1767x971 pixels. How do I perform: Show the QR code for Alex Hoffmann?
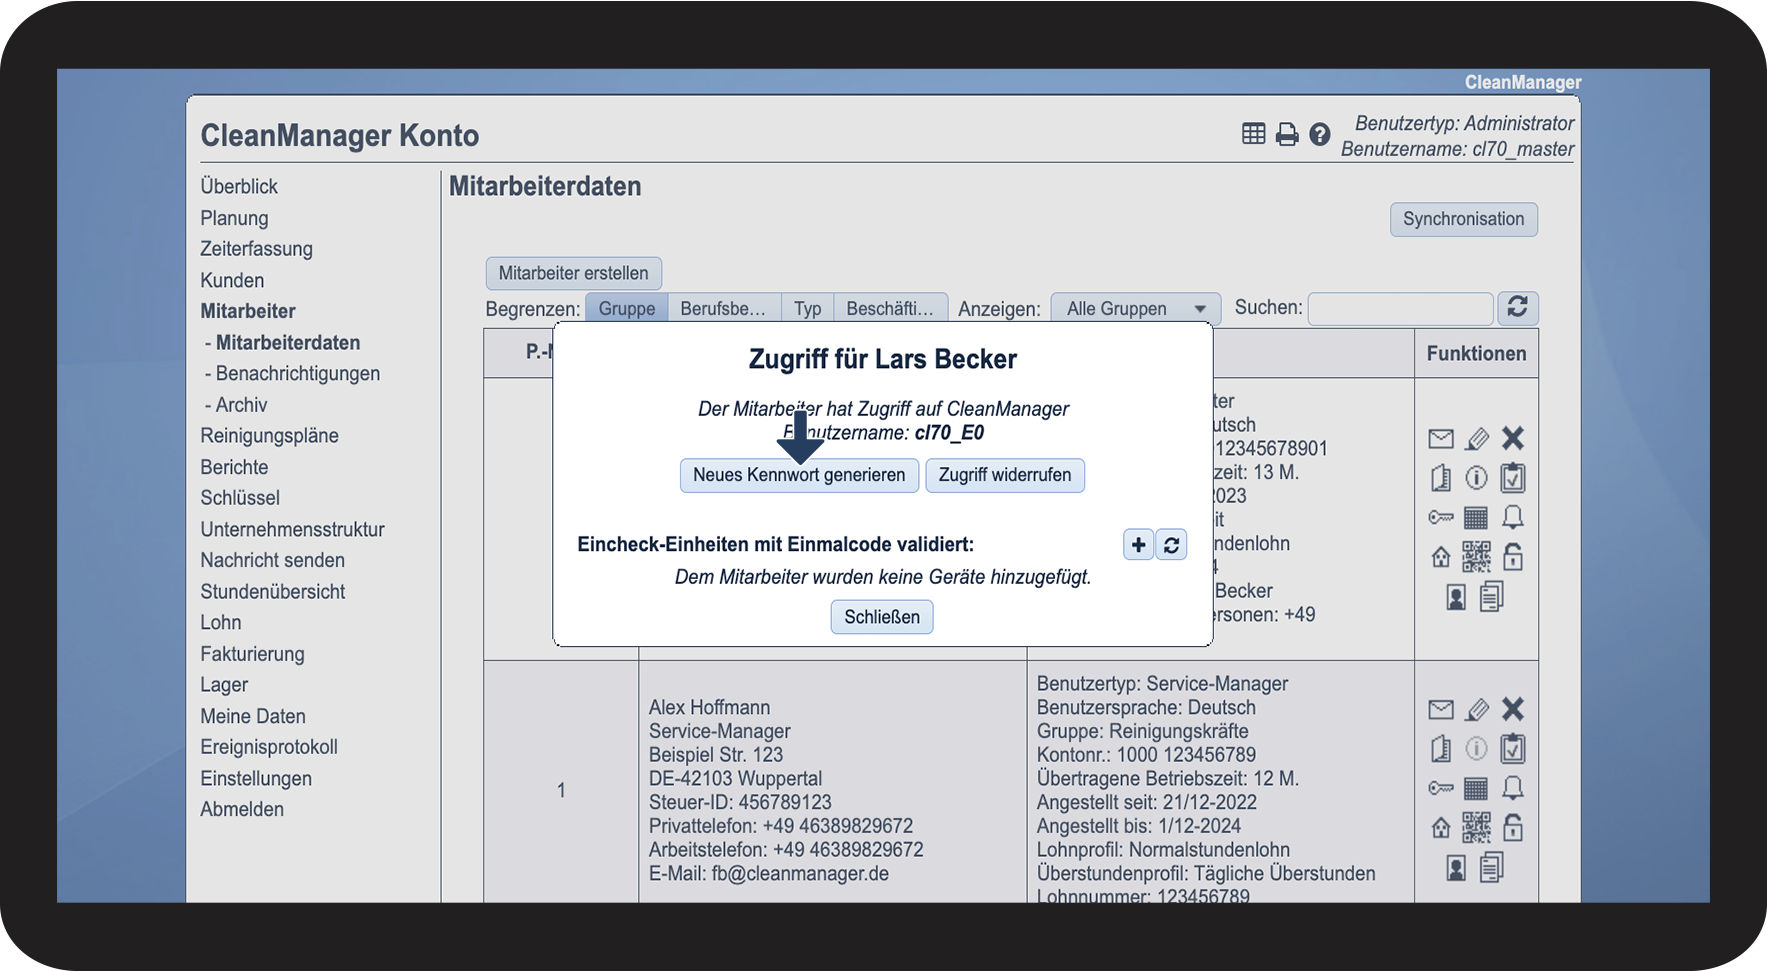click(1476, 828)
